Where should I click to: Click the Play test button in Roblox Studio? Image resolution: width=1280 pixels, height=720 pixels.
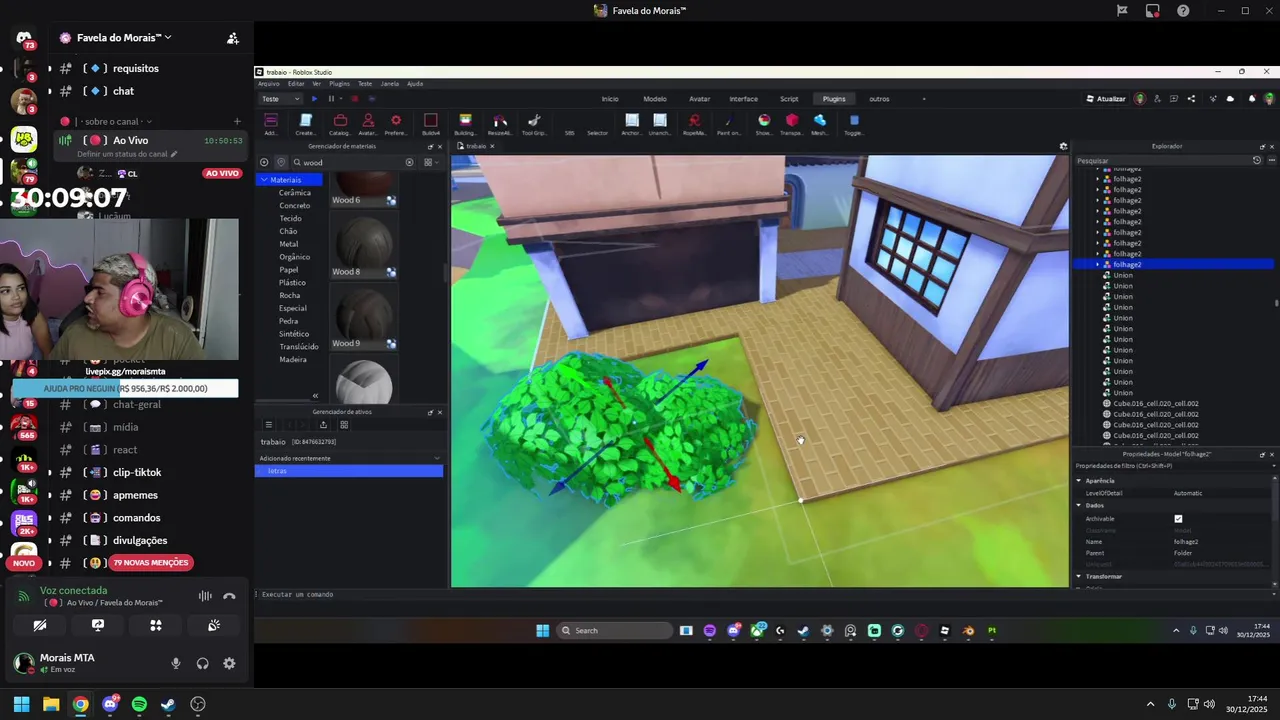point(314,99)
